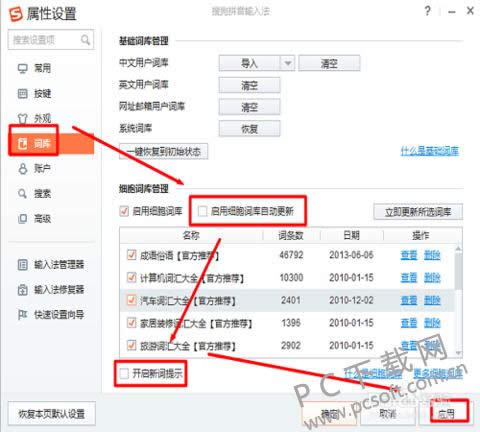Click 清空 for 网址邮箱用户词库
Screen dimensions: 480x432
[x=249, y=107]
